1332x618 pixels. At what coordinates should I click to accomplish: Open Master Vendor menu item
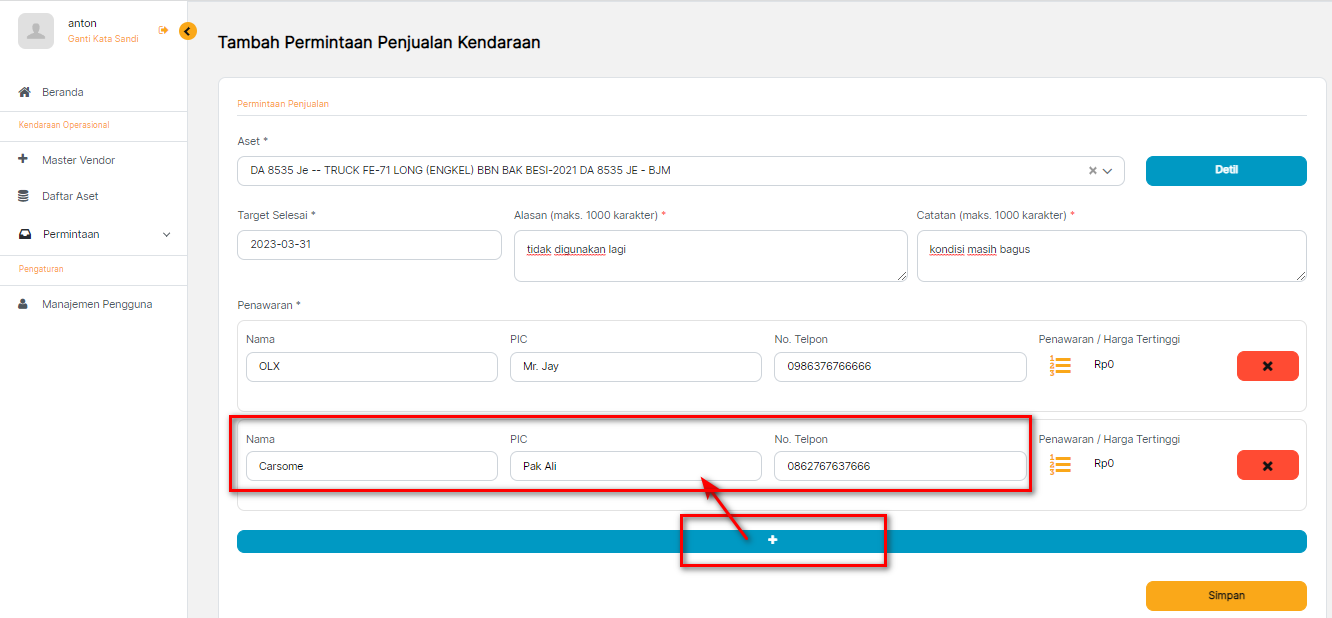click(78, 160)
